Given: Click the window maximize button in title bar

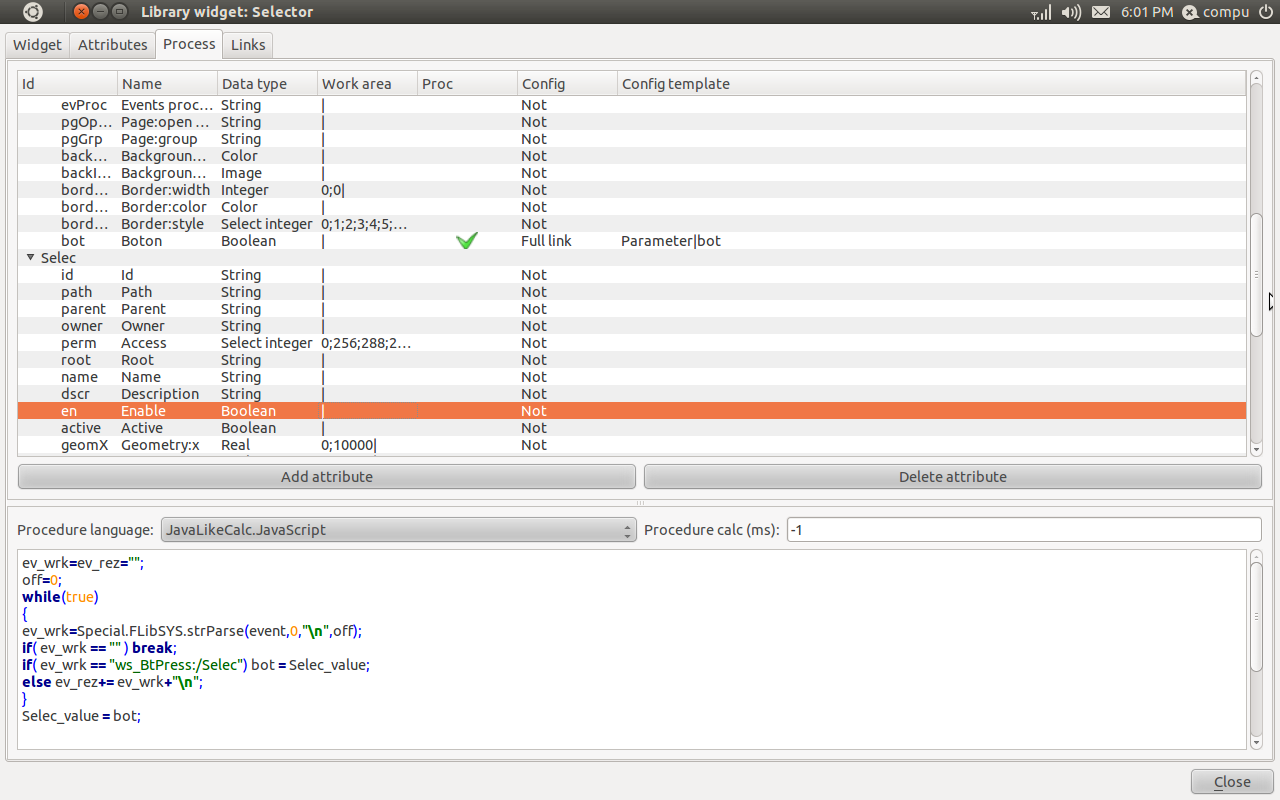Looking at the screenshot, I should click(x=119, y=12).
